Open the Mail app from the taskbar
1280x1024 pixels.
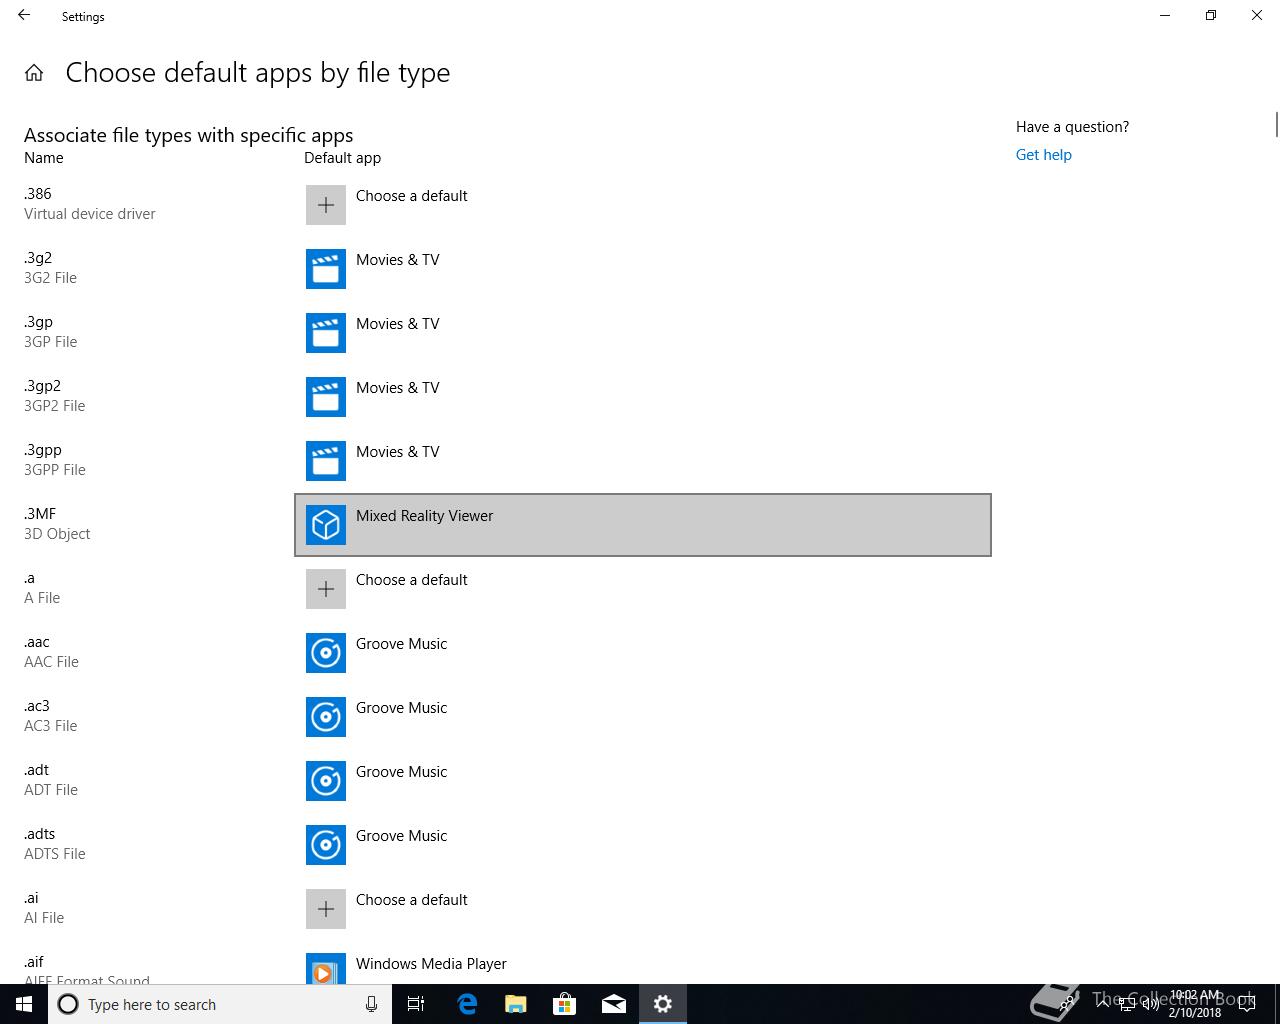(614, 1004)
